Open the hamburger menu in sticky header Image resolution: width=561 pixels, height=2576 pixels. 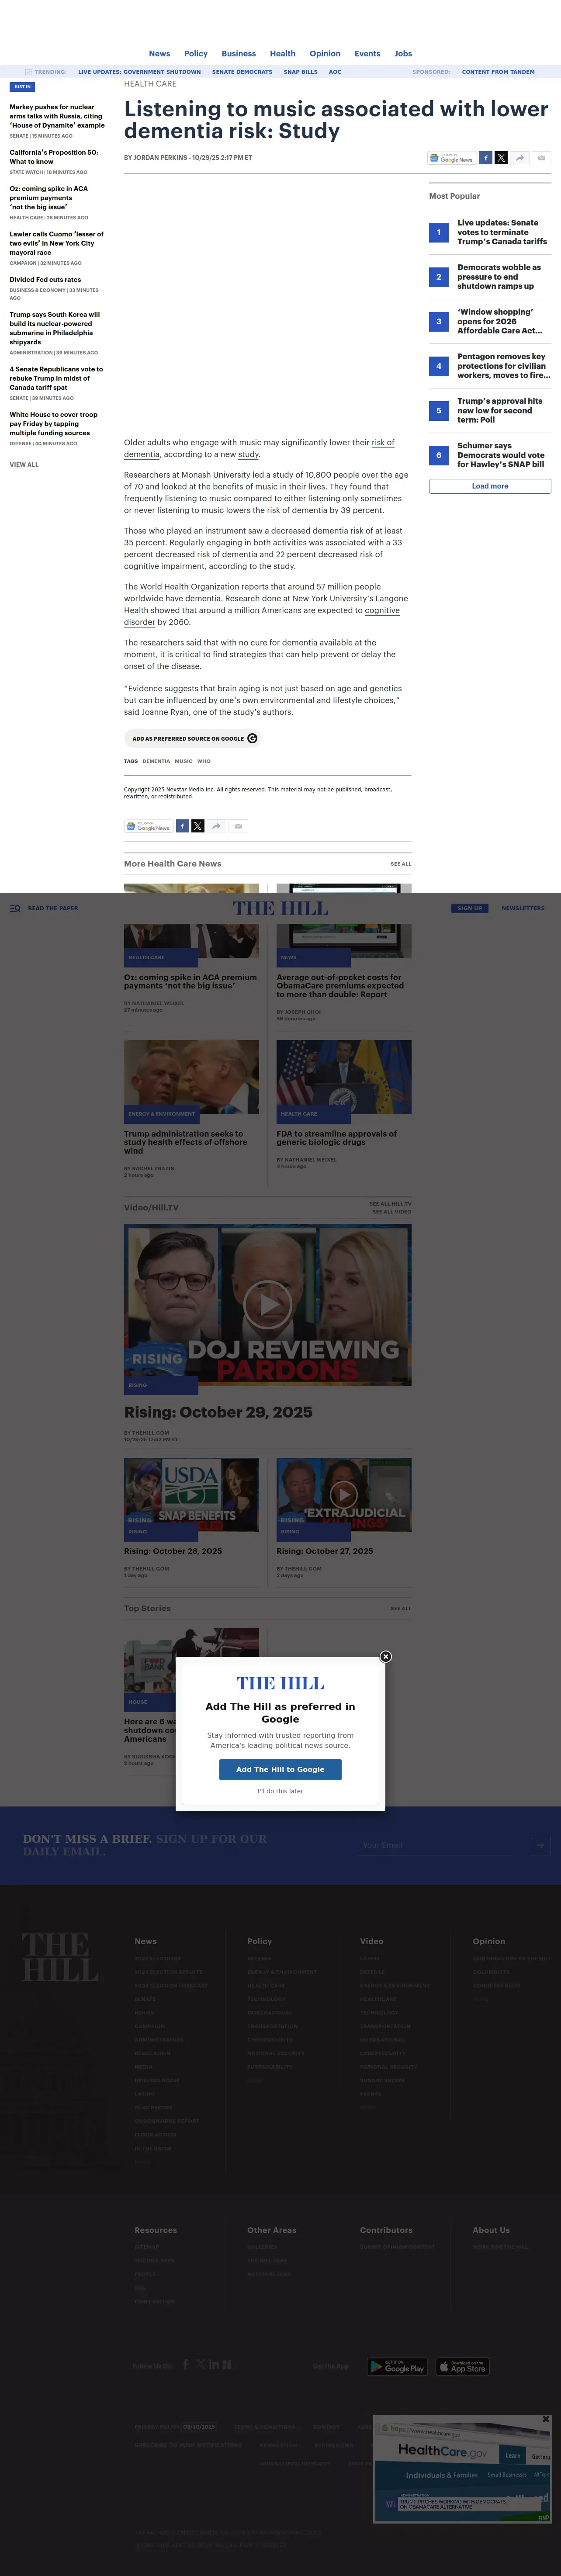pyautogui.click(x=15, y=908)
